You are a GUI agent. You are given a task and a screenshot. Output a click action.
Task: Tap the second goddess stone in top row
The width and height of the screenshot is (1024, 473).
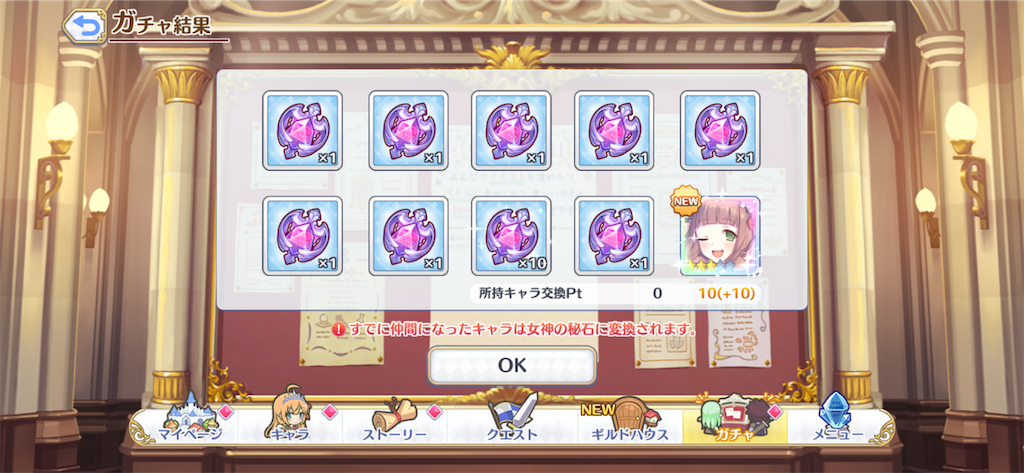tap(408, 131)
